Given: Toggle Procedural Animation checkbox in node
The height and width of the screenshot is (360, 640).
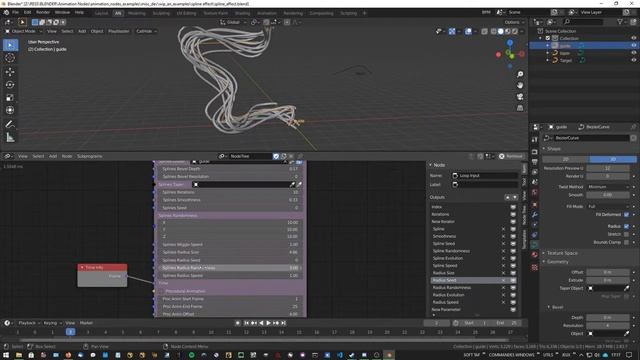Looking at the screenshot, I should point(162,291).
